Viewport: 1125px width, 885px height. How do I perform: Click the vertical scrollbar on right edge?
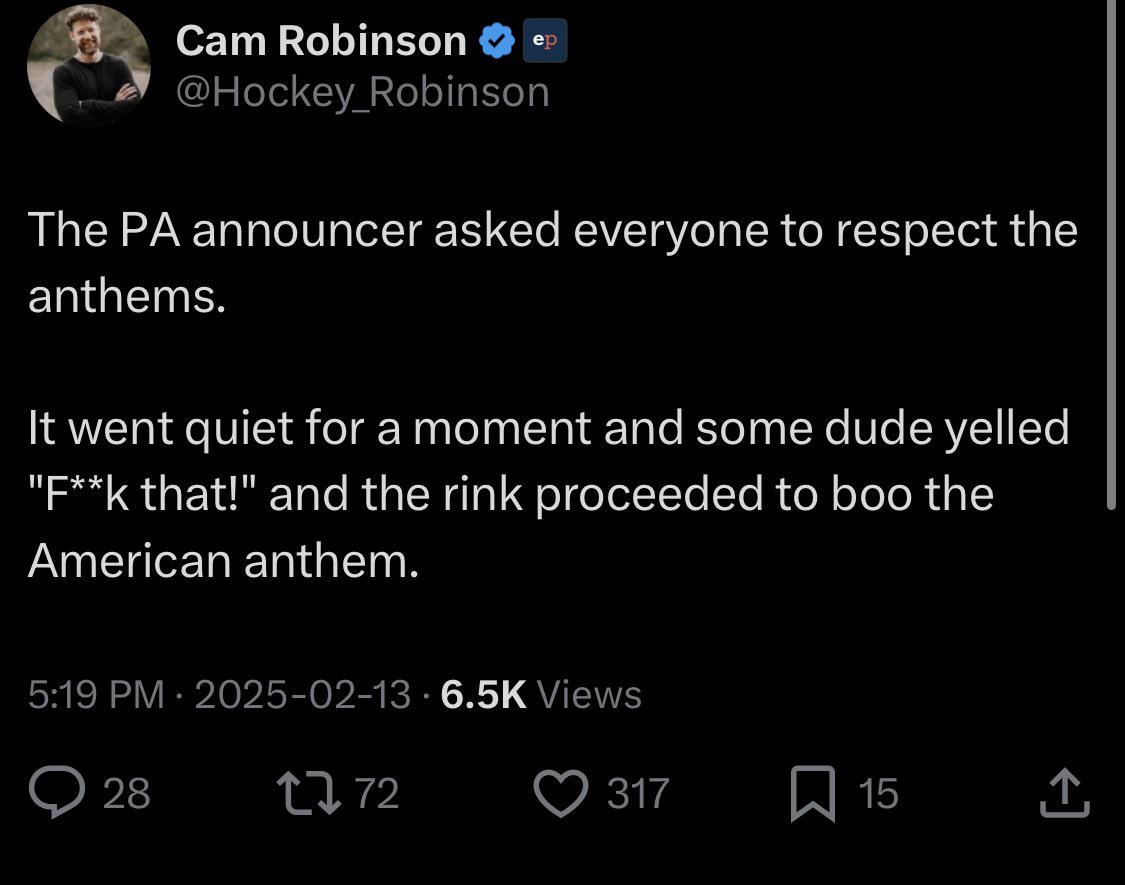pos(1111,255)
